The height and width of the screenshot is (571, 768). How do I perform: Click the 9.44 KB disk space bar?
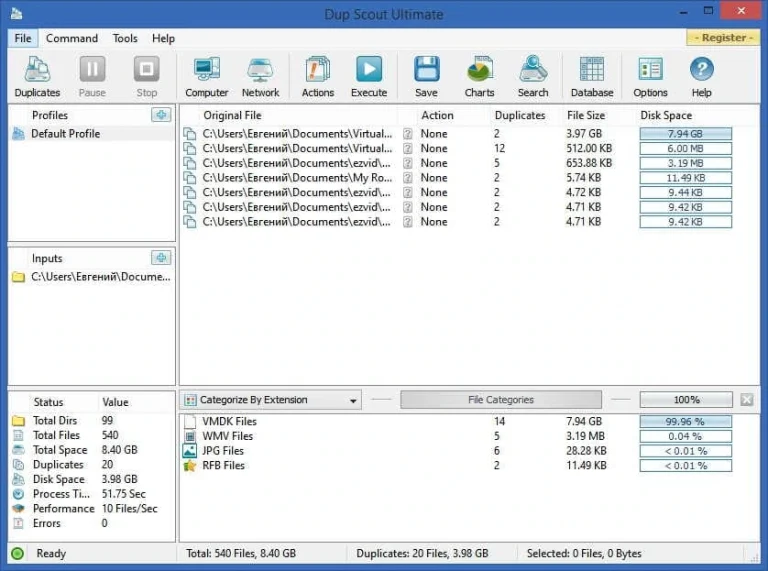[x=686, y=192]
